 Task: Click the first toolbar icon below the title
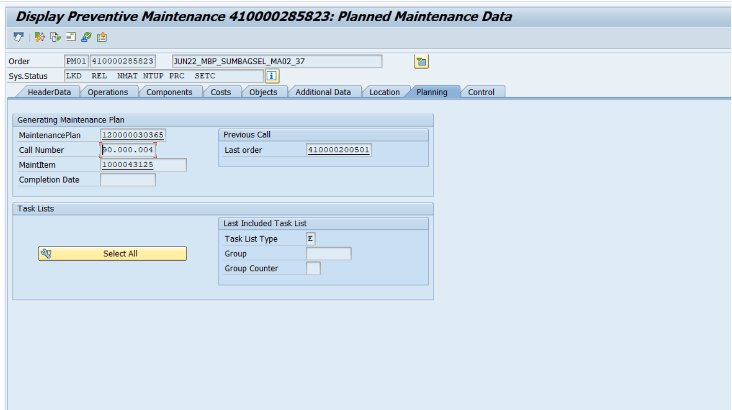click(x=19, y=37)
